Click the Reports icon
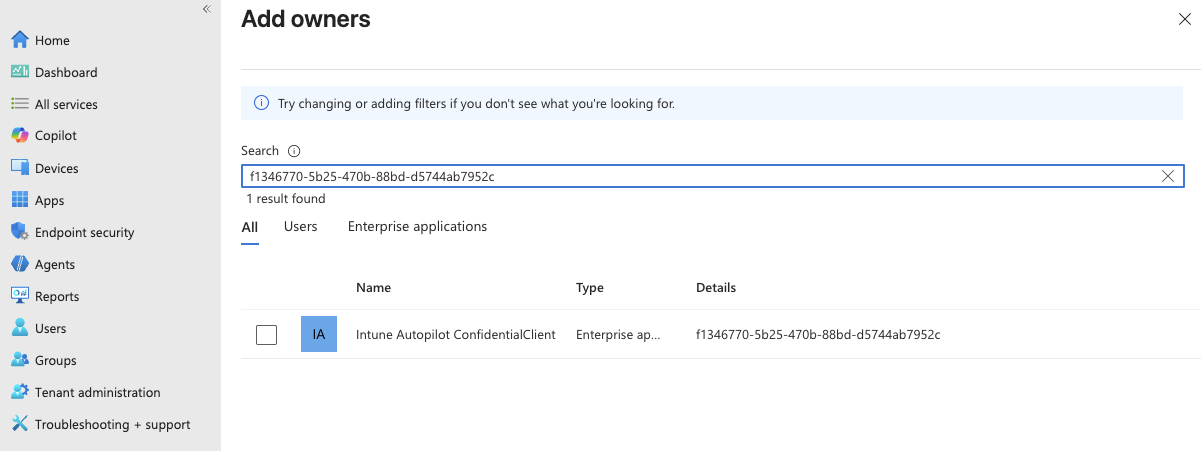 [x=19, y=296]
